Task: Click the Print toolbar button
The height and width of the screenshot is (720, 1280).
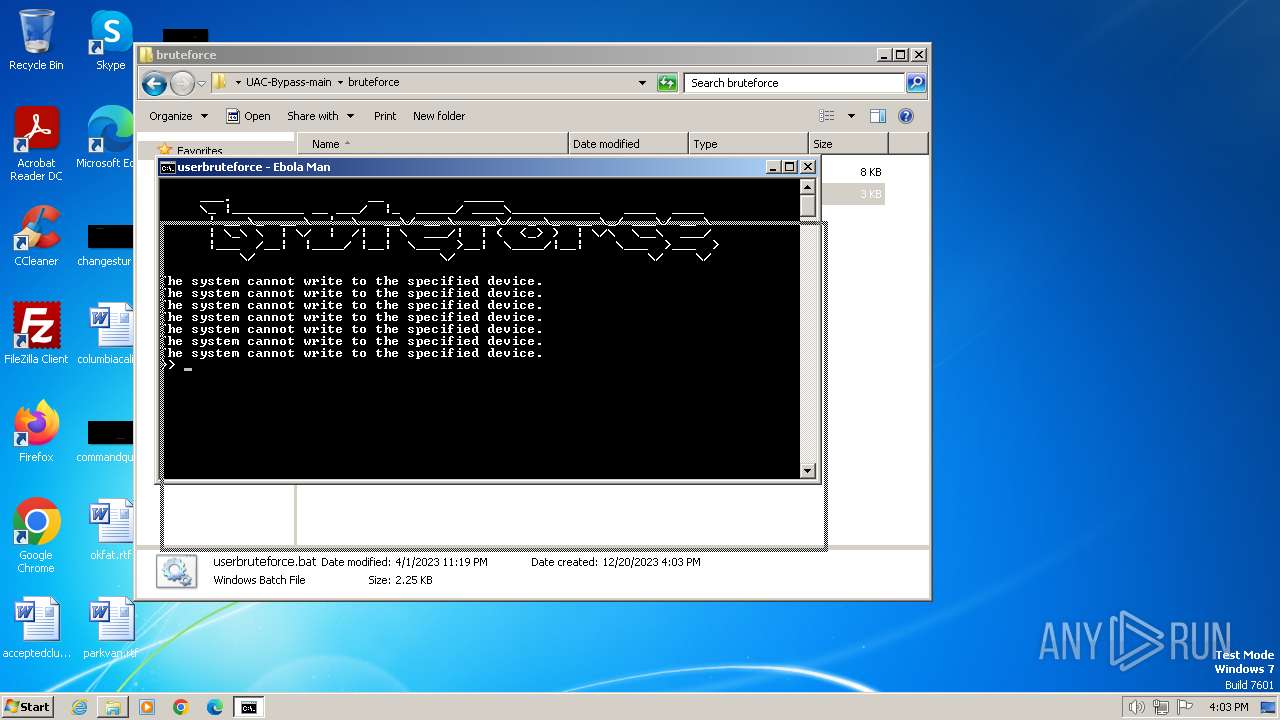Action: coord(385,116)
